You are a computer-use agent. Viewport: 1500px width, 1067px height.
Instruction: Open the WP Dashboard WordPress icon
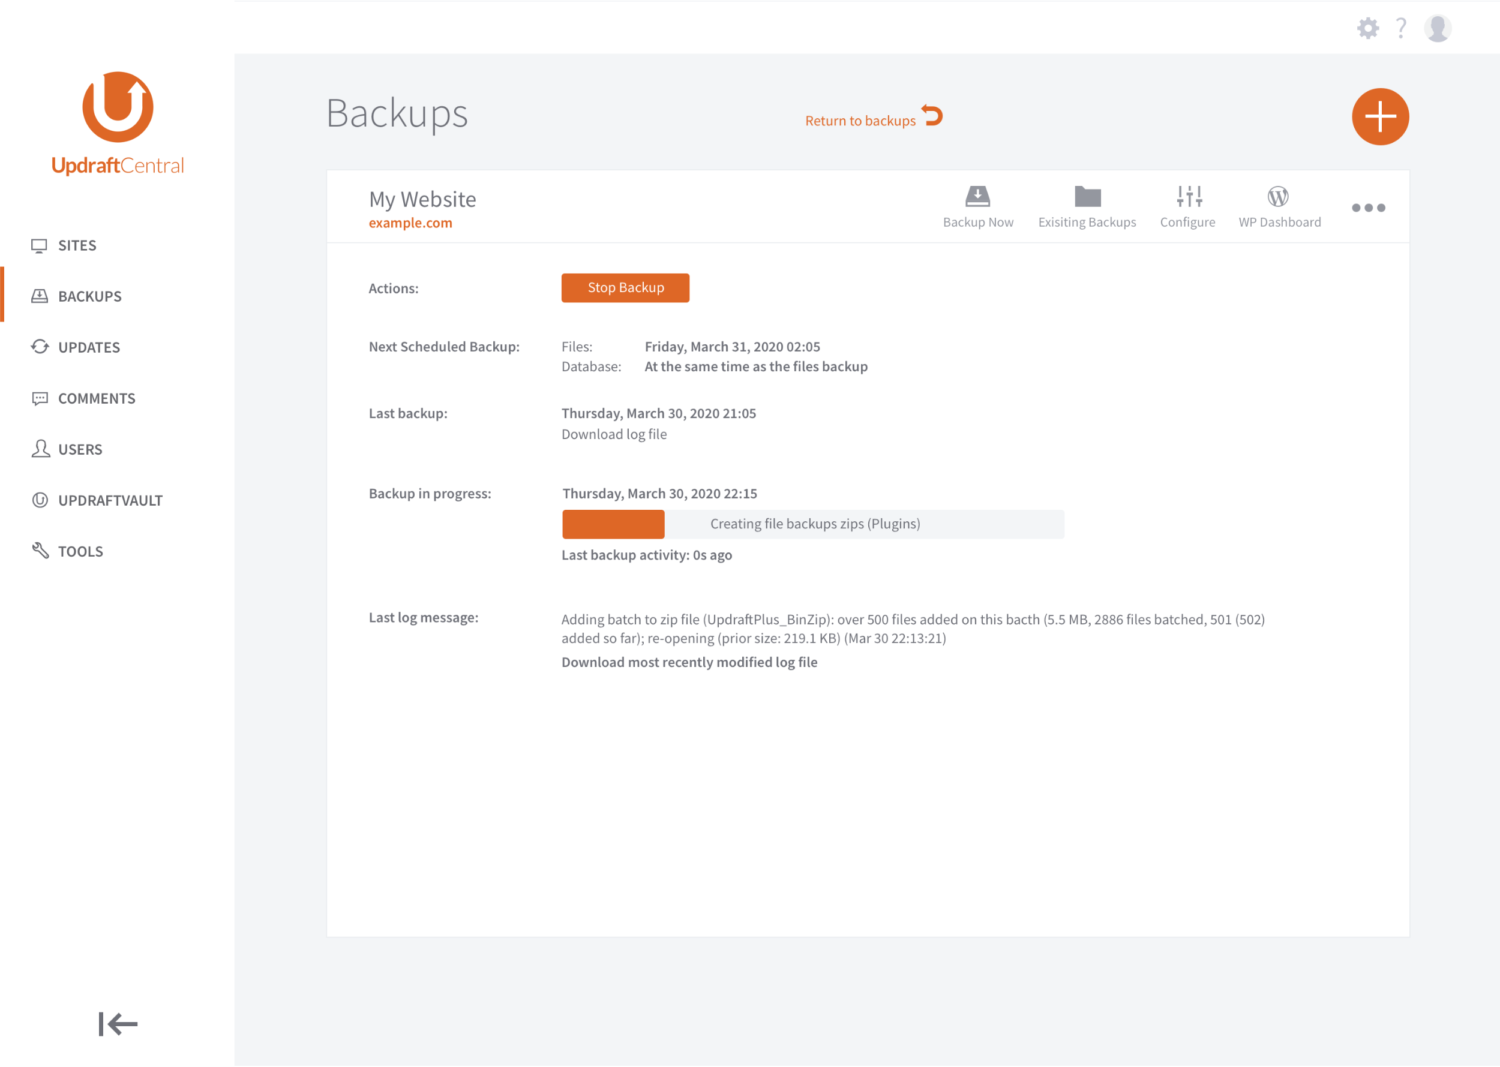pos(1279,195)
